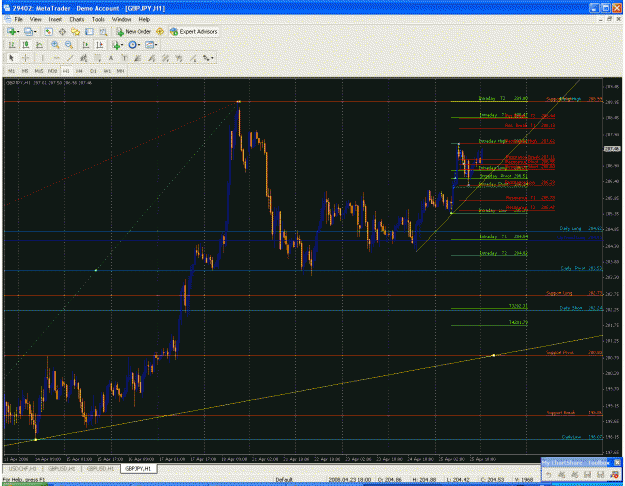625x486 pixels.
Task: Click the 'Daily Pivot' line label on chart
Action: tap(573, 268)
